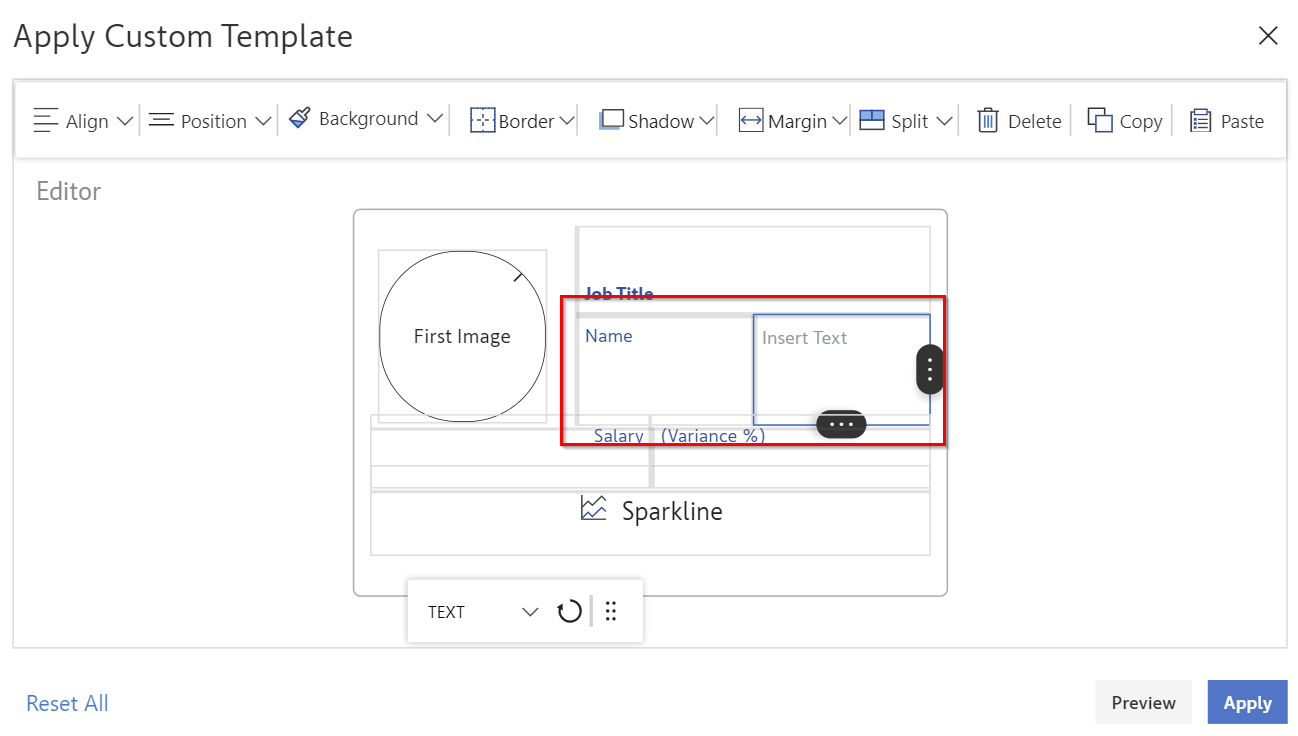Click the vertical three-dot cell handle
The width and height of the screenshot is (1298, 736).
(x=929, y=370)
